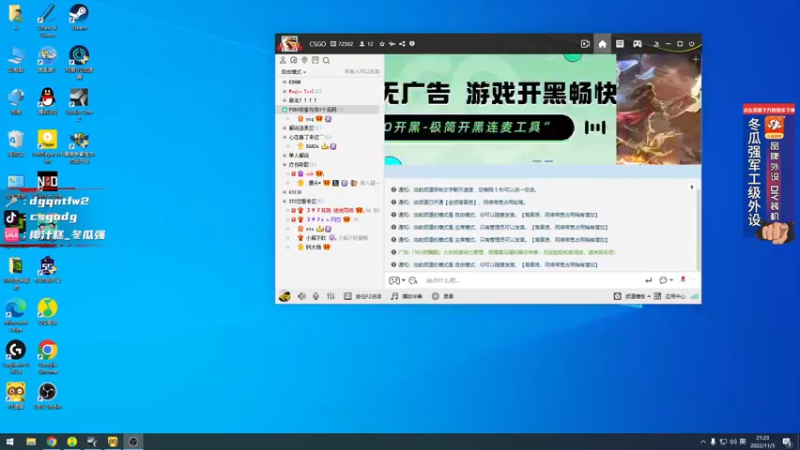Open Microsoft Edge desktop shortcut
Viewport: 800px width, 450px height.
[x=16, y=315]
